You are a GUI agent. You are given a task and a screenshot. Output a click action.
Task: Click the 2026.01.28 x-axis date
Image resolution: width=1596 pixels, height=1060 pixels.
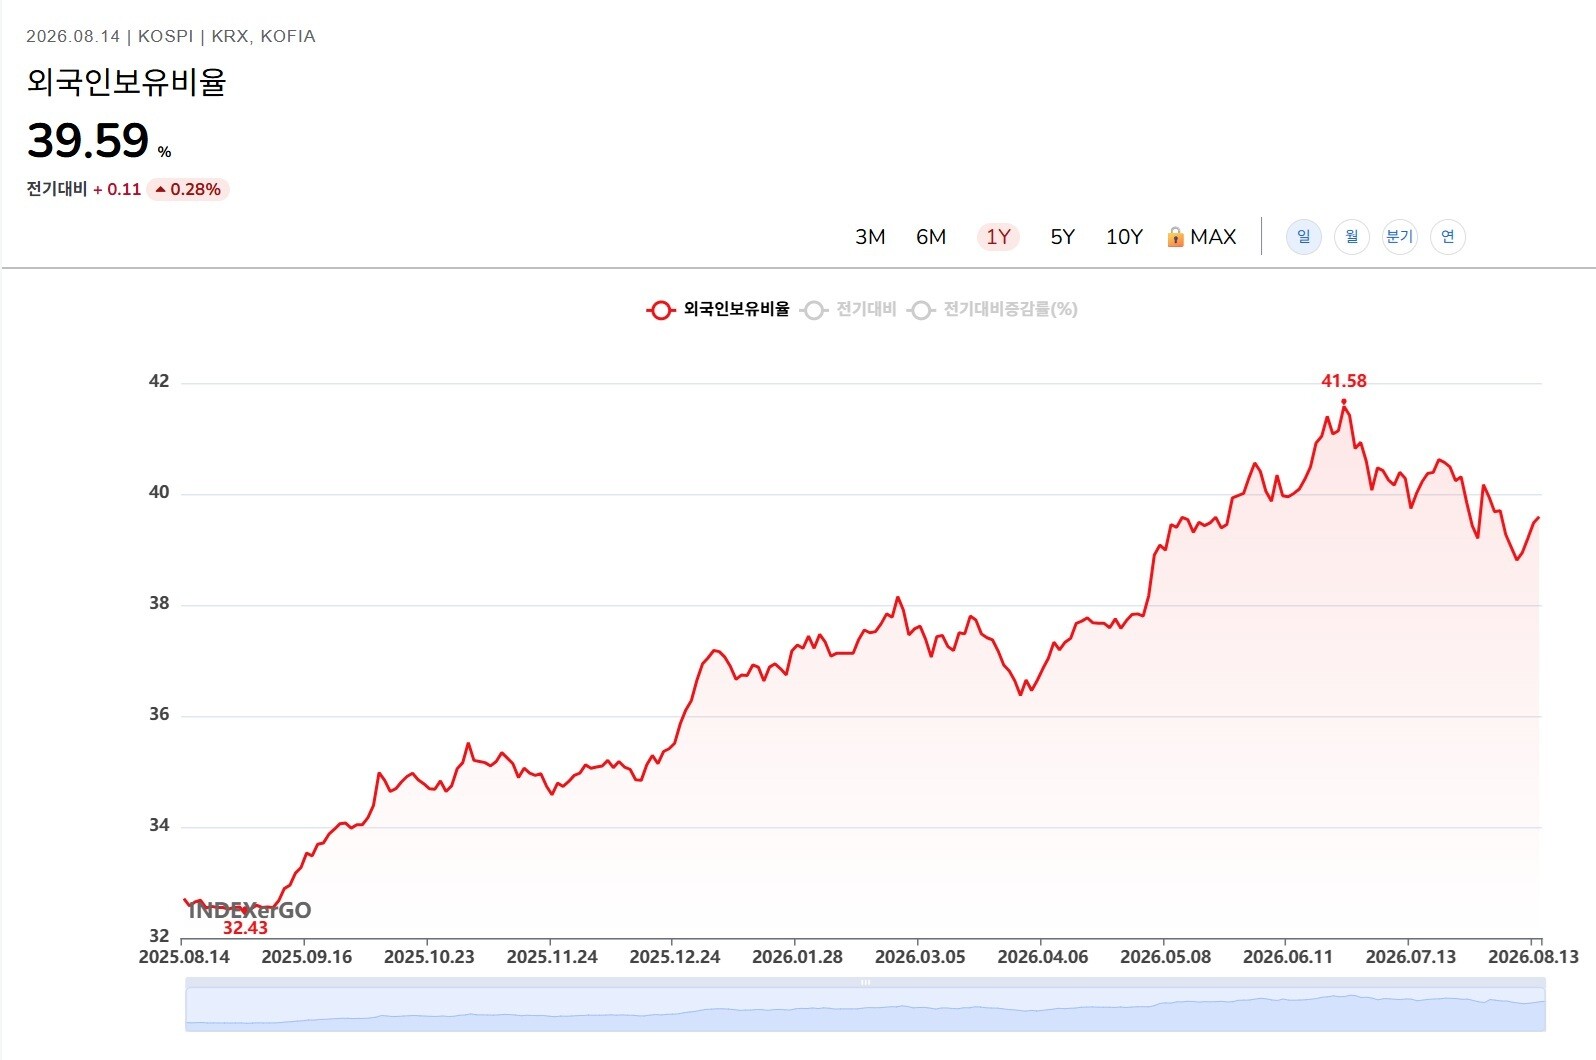797,957
